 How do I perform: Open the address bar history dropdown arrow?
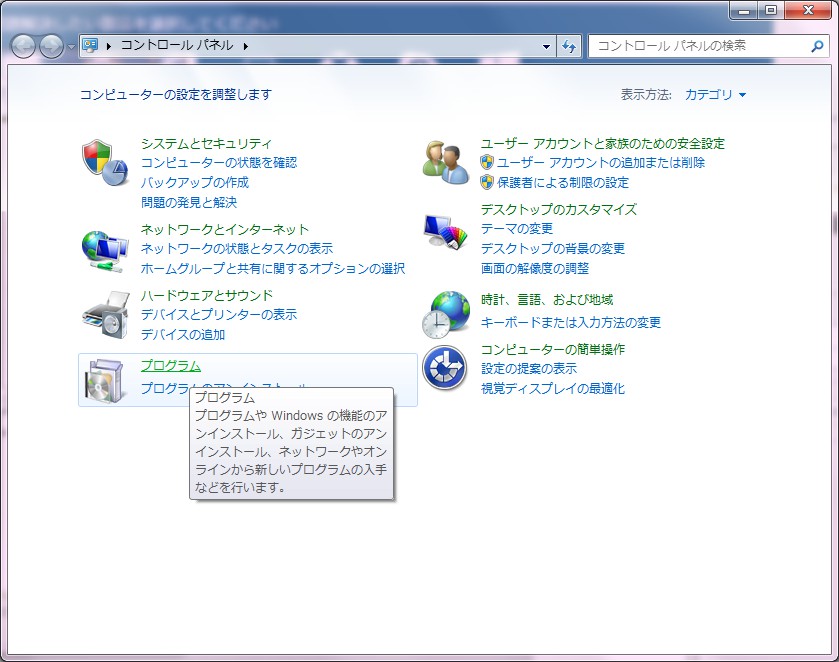pos(546,47)
